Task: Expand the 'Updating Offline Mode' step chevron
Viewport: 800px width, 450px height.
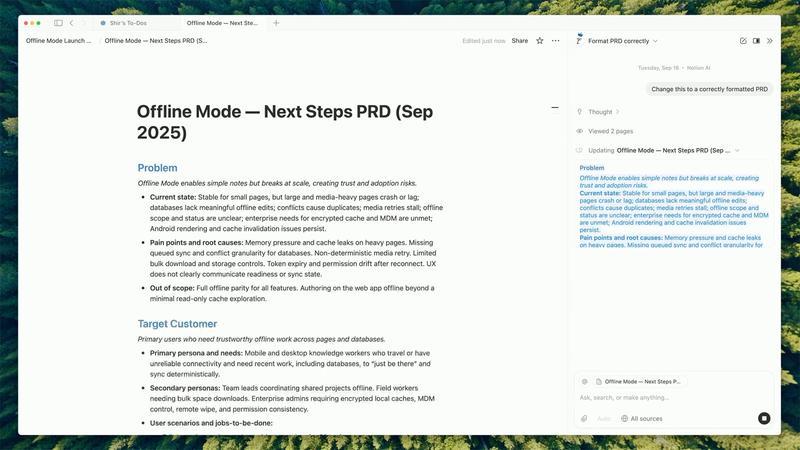Action: coord(737,150)
